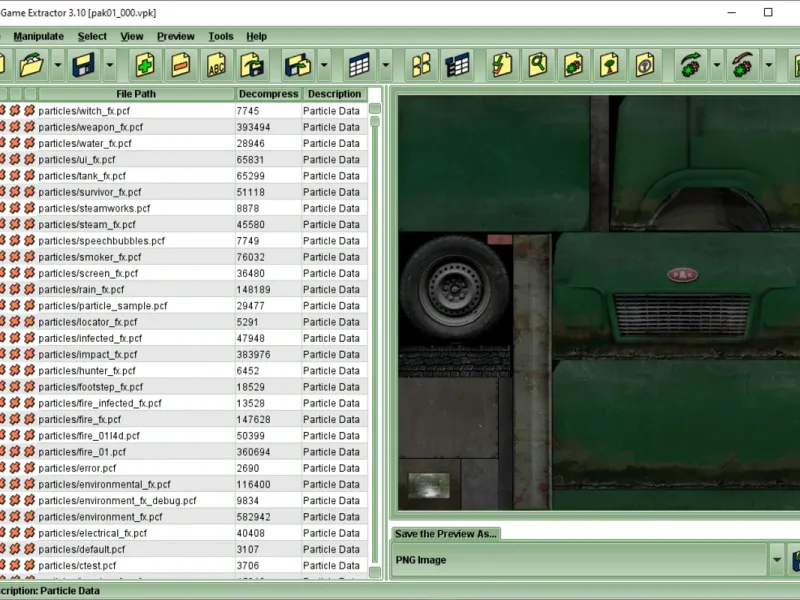Open the Preview menu

(176, 36)
